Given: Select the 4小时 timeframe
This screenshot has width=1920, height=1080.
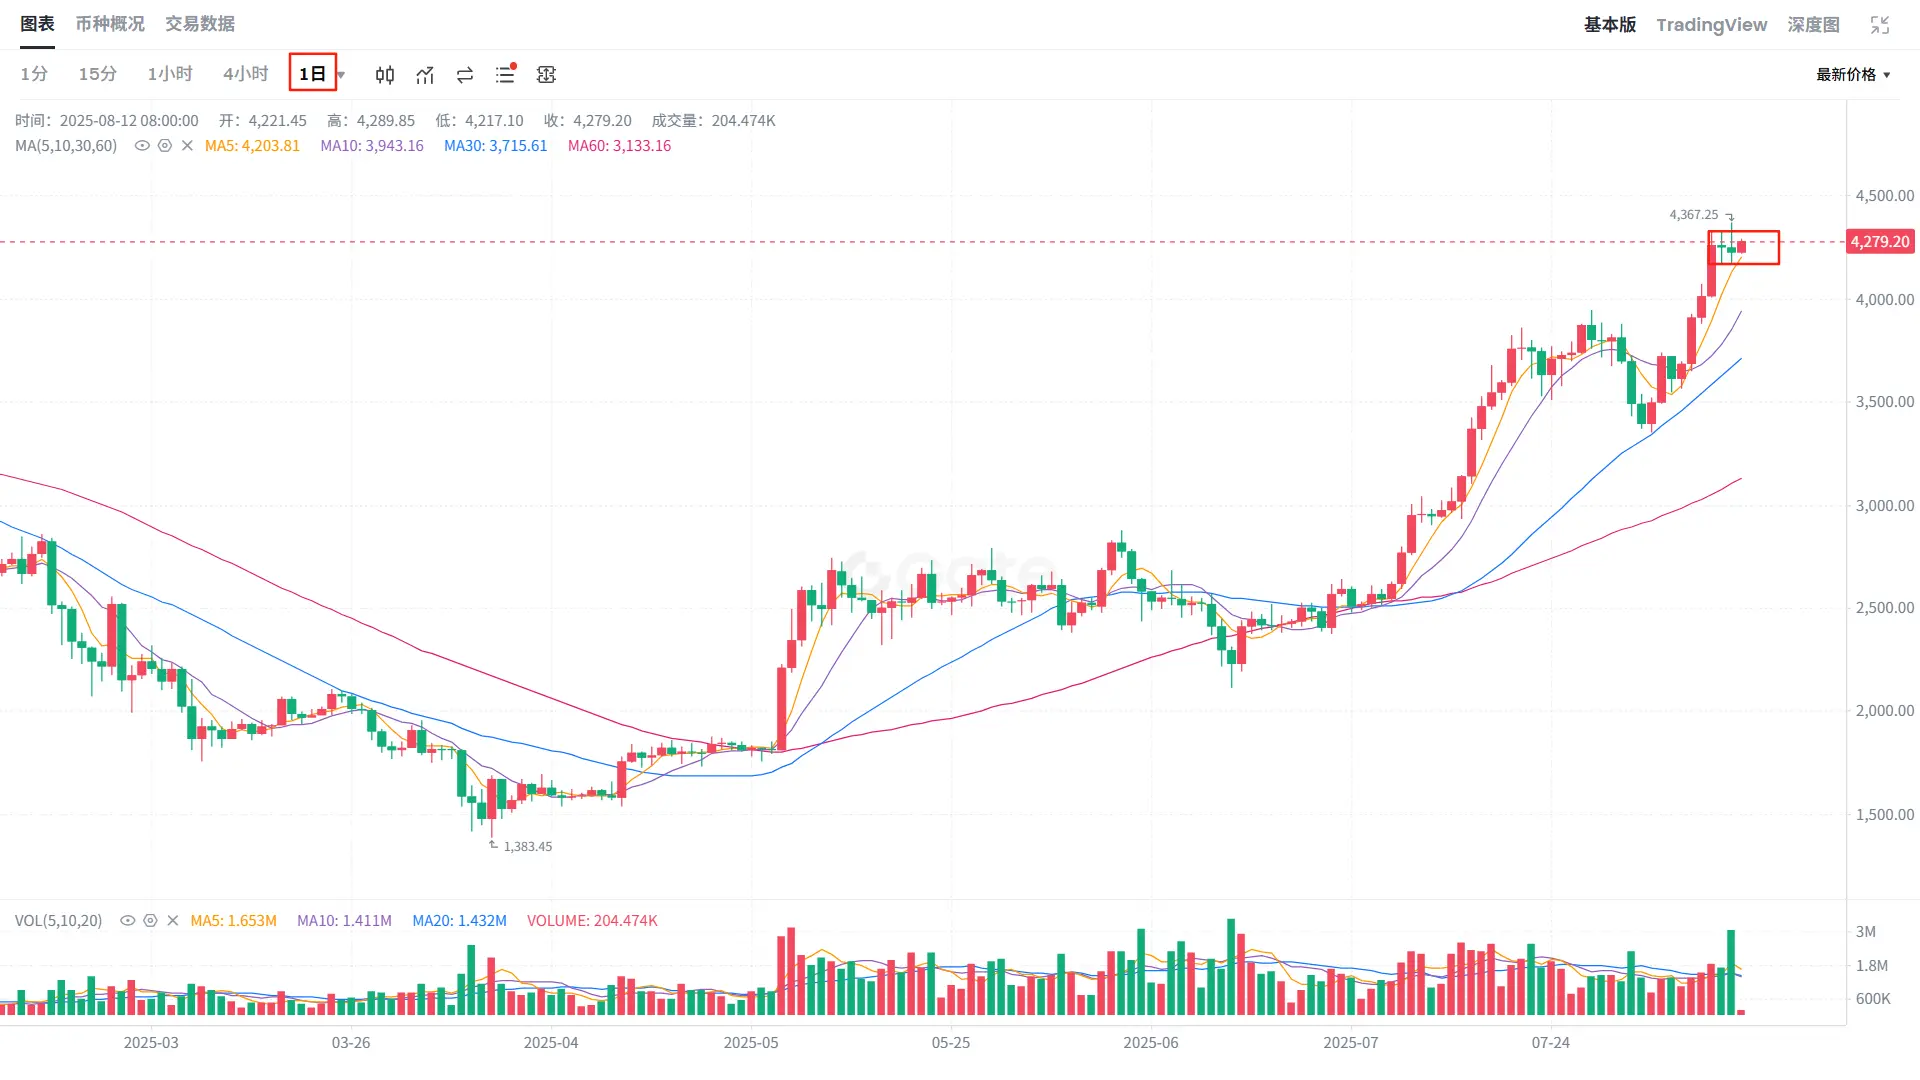Looking at the screenshot, I should click(x=245, y=74).
